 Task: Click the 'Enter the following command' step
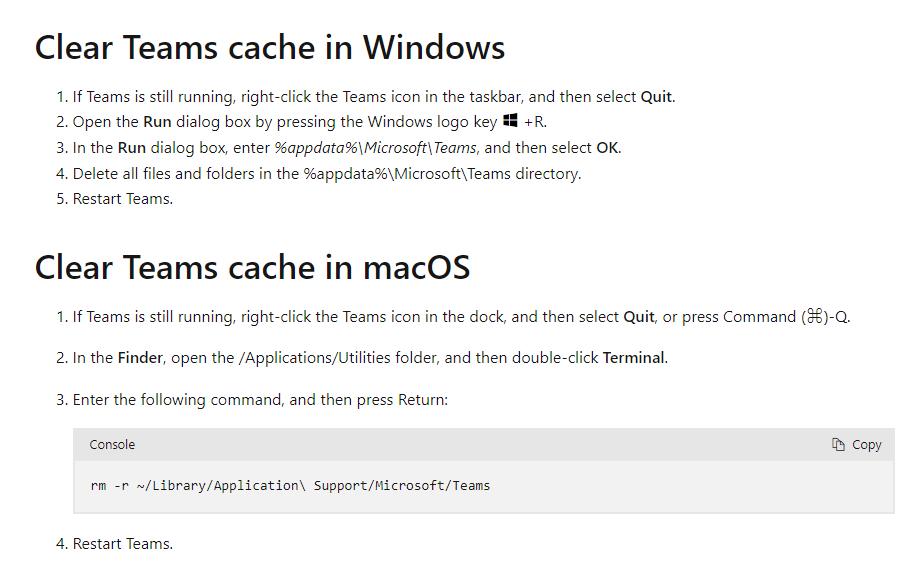point(260,400)
